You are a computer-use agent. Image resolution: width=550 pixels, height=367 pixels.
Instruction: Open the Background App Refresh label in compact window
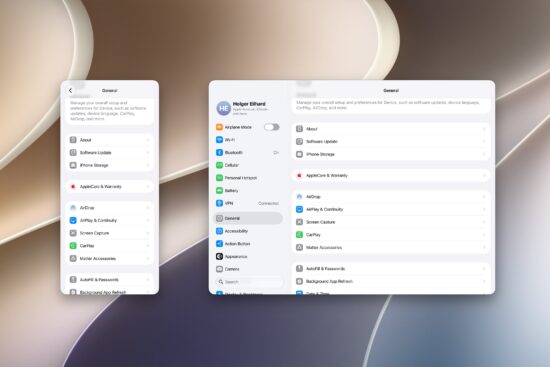[x=103, y=292]
